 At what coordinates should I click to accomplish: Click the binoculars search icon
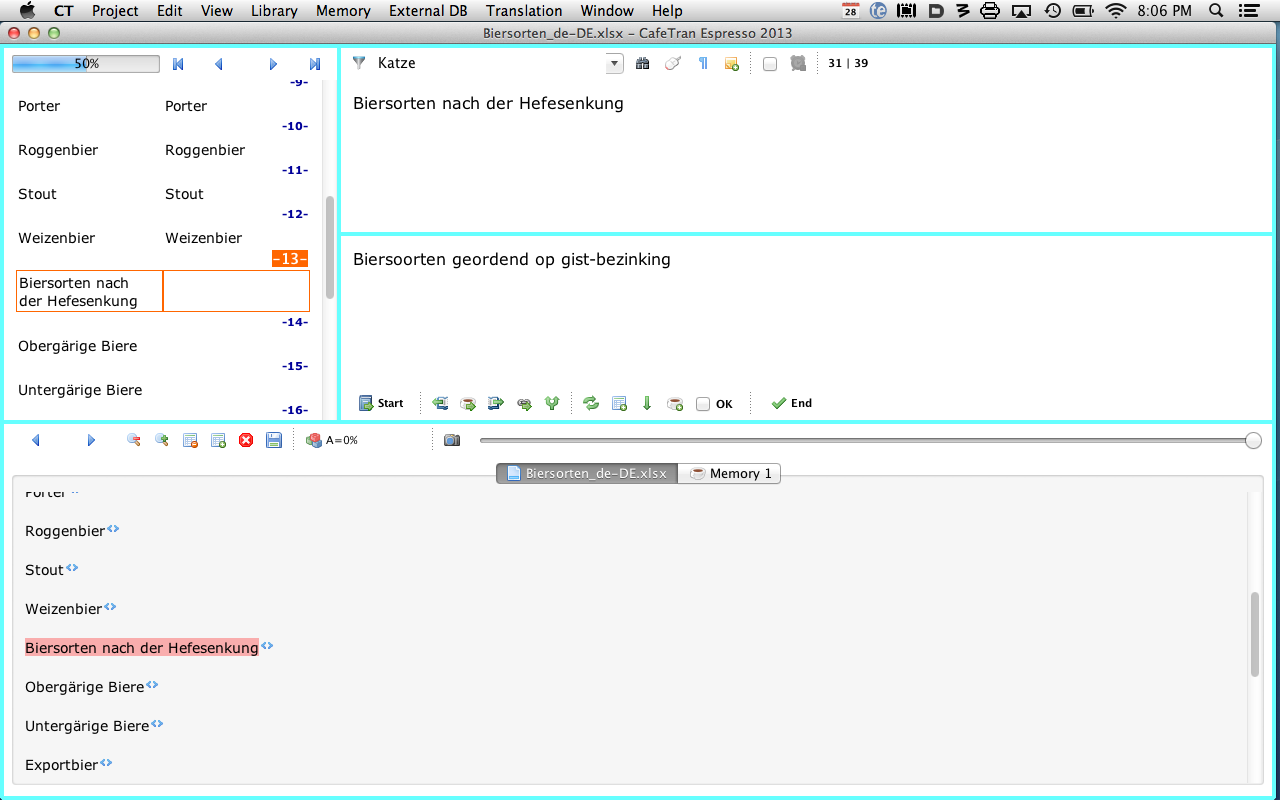click(x=643, y=64)
